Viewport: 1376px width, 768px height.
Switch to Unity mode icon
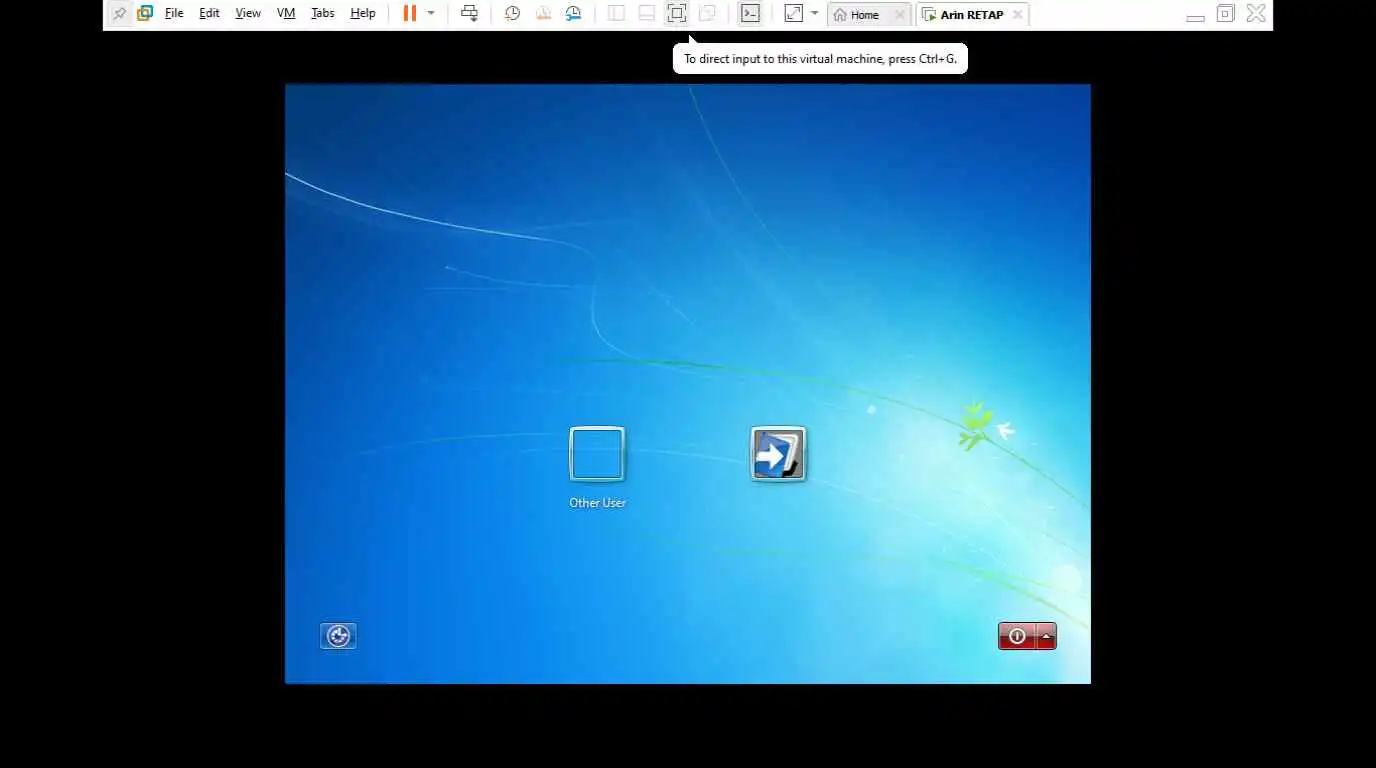[708, 14]
